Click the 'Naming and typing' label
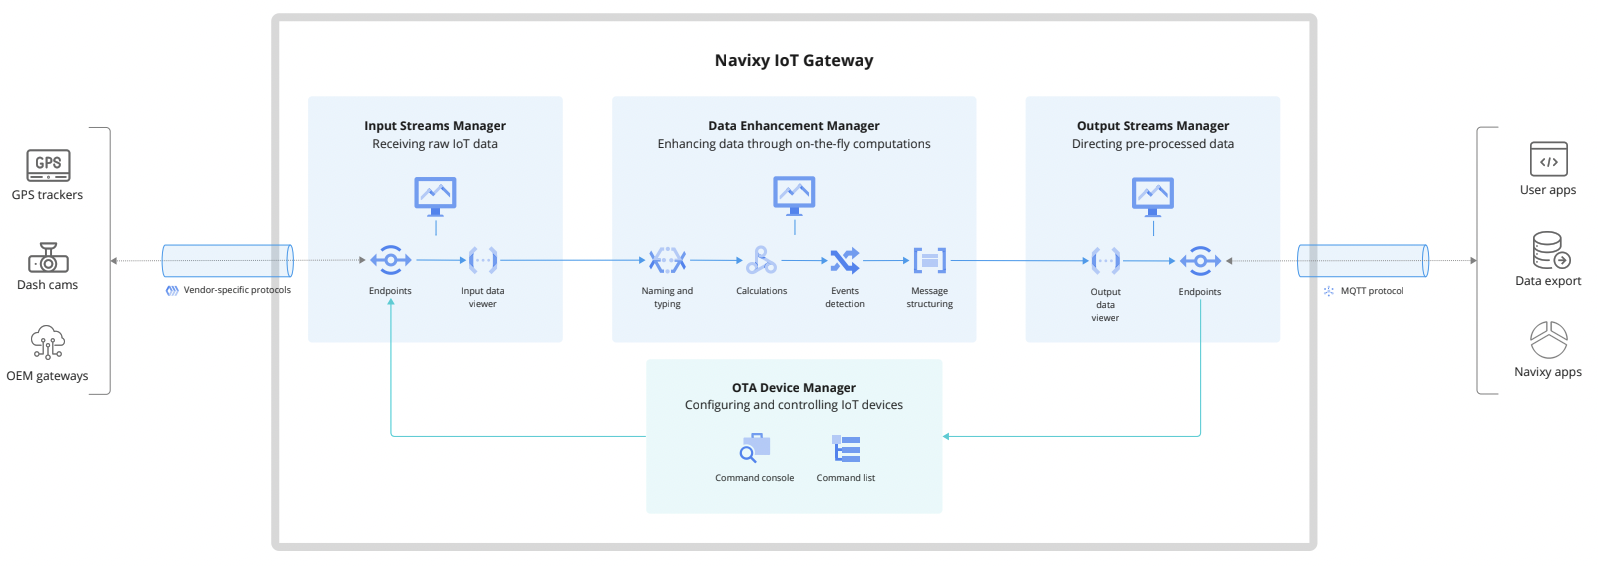The height and width of the screenshot is (566, 1598). coord(667,297)
